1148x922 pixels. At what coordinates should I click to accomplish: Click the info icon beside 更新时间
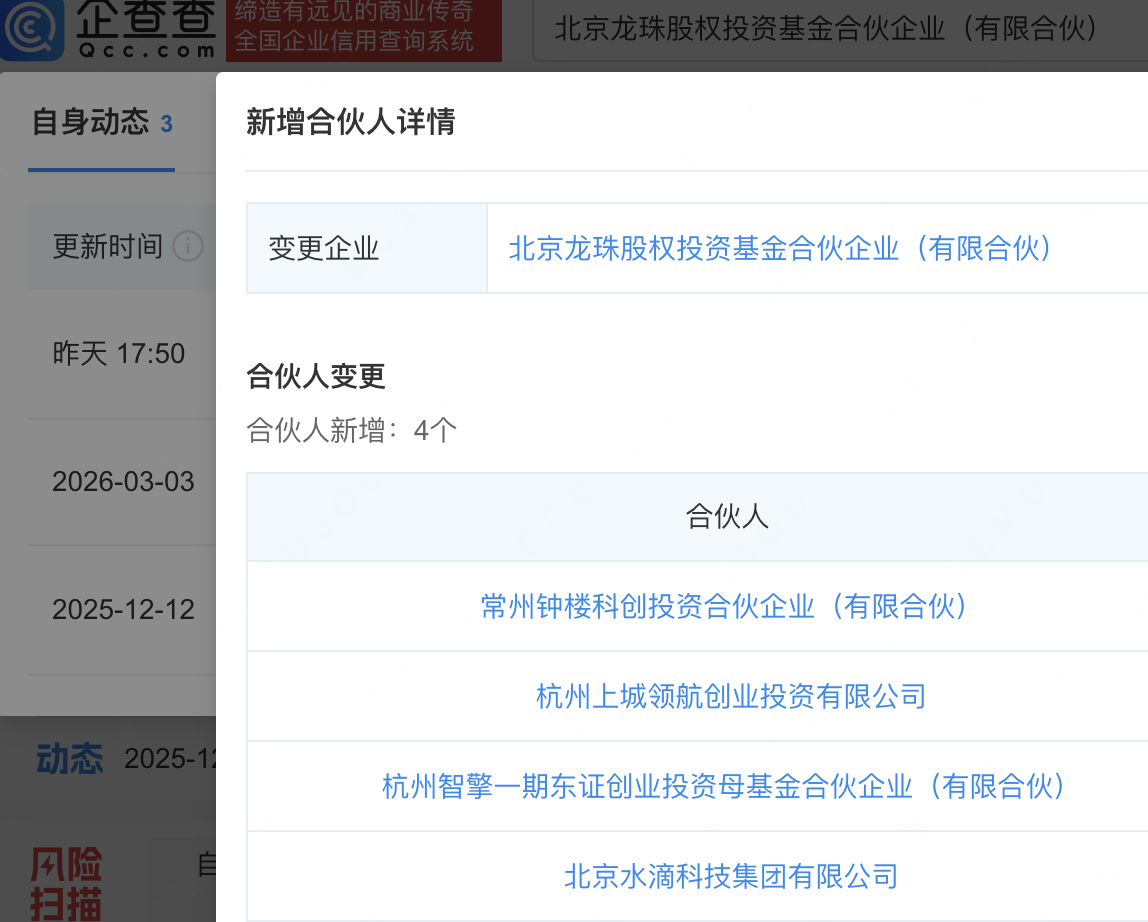pos(188,246)
